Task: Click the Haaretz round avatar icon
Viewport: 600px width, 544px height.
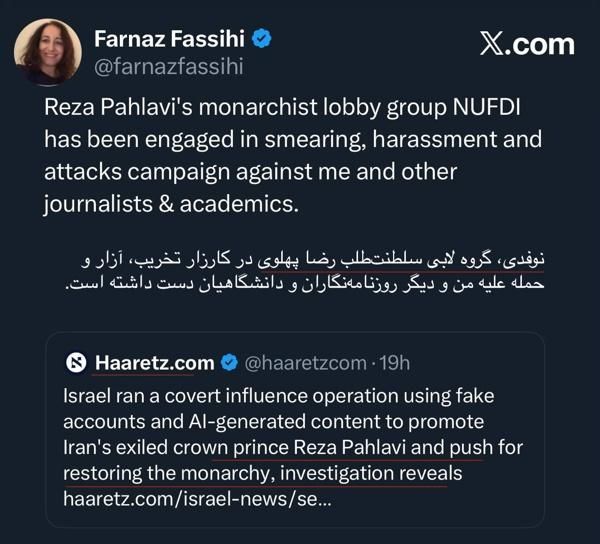Action: tap(77, 361)
